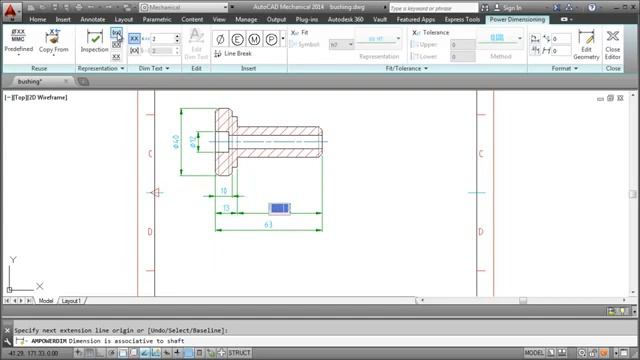Insert the circled P symbol

click(x=271, y=39)
